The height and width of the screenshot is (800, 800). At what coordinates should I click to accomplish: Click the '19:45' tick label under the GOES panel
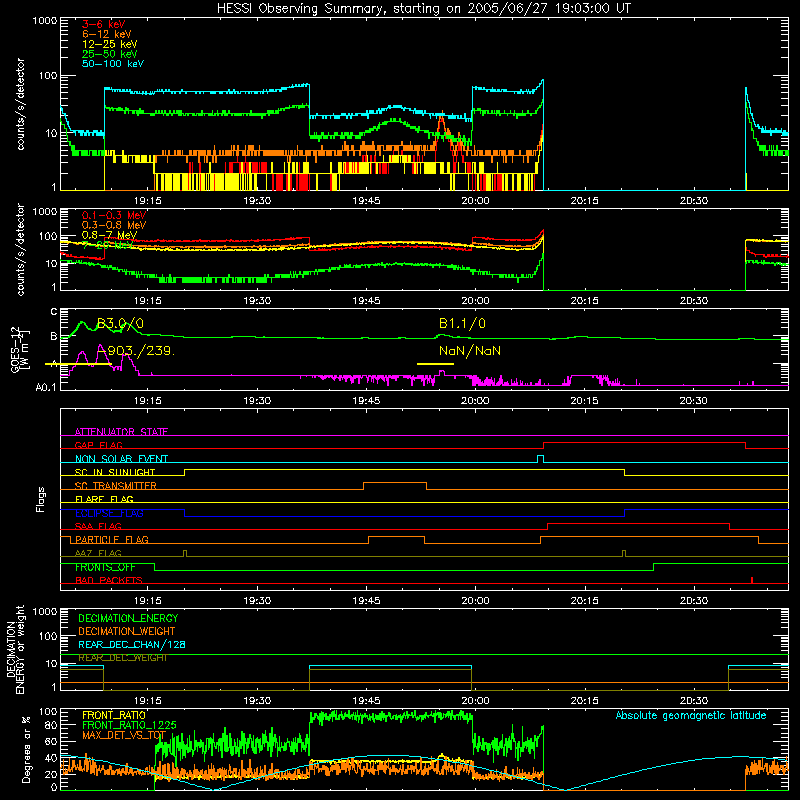pyautogui.click(x=366, y=401)
